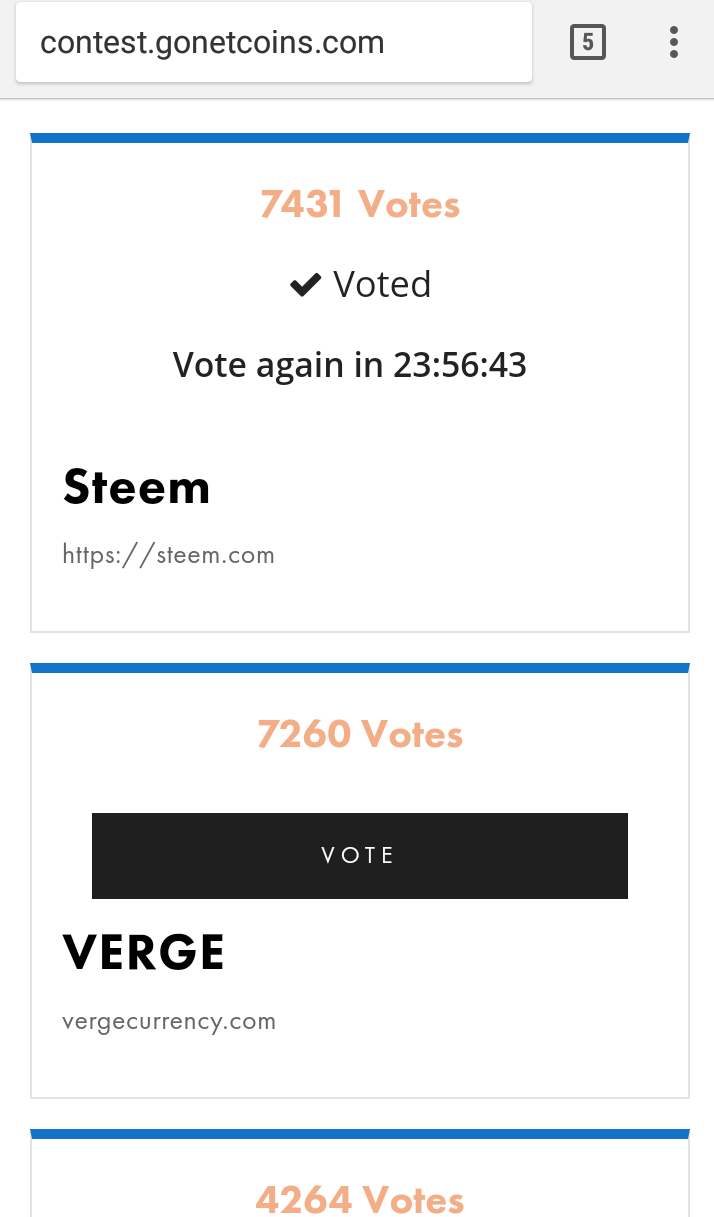Click the 7260 Votes count
This screenshot has height=1217, width=714.
click(x=359, y=735)
